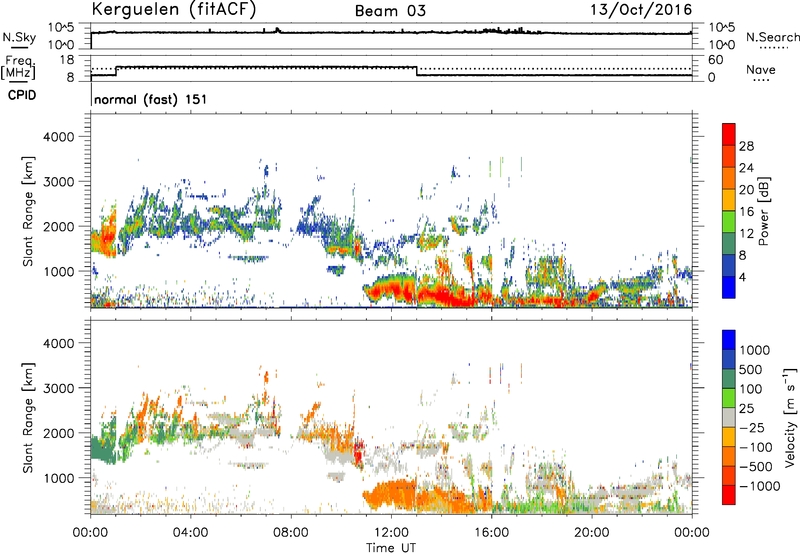Click the '1000' tick on velocity scale
800x554 pixels.
(755, 350)
